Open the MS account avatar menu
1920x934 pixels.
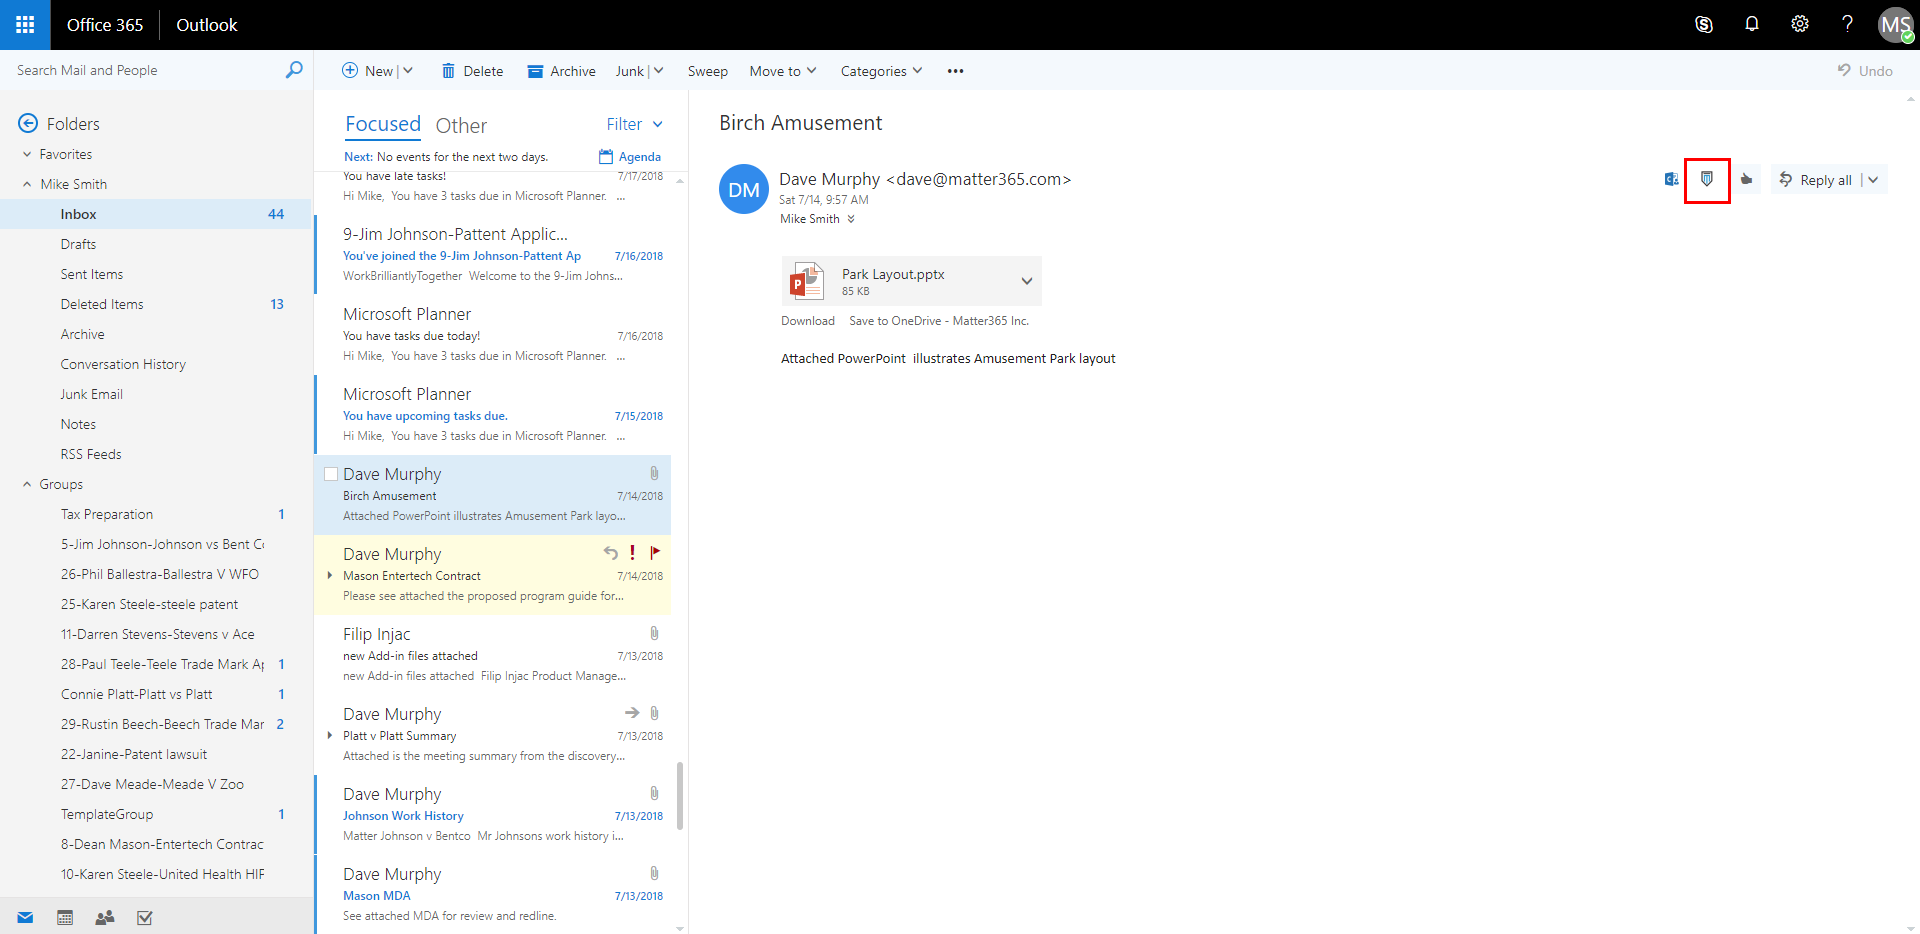point(1895,25)
